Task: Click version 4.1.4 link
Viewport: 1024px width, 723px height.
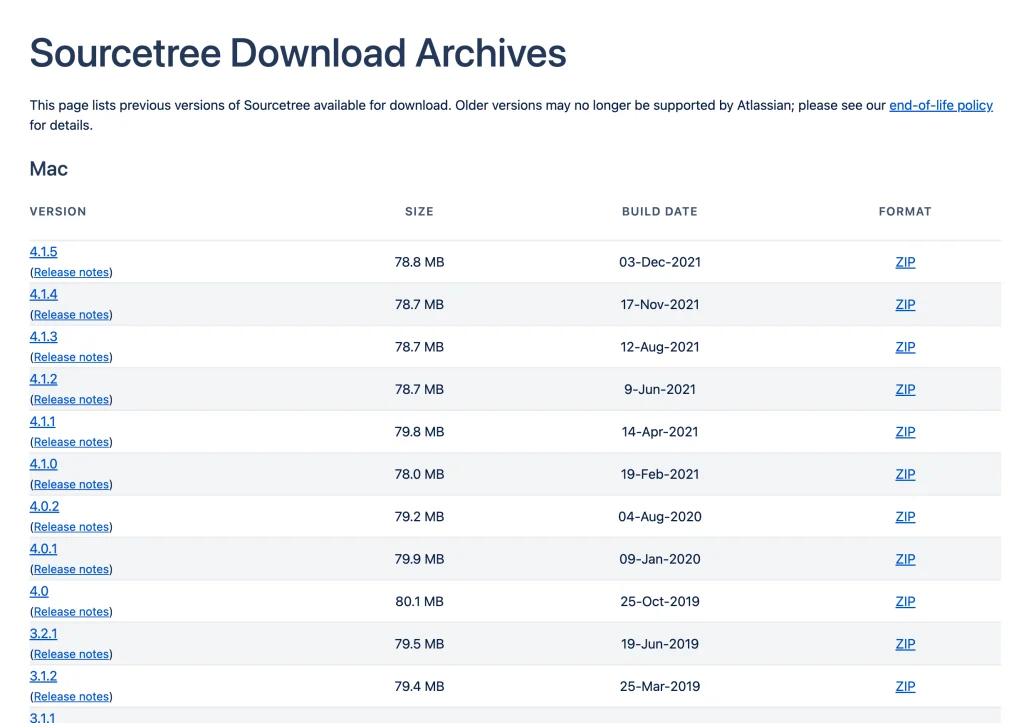Action: [x=44, y=294]
